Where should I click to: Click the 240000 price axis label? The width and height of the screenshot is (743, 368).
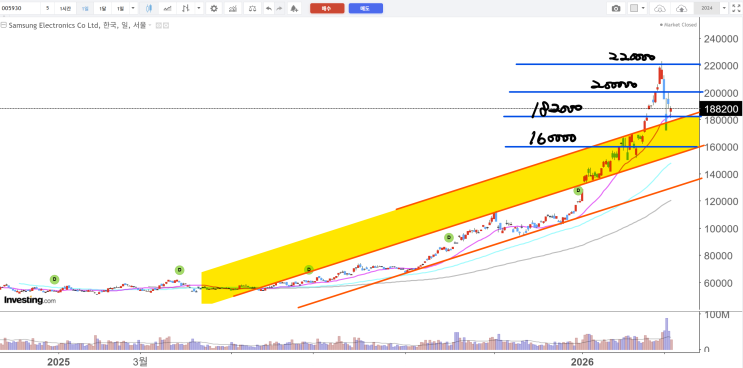(x=721, y=38)
